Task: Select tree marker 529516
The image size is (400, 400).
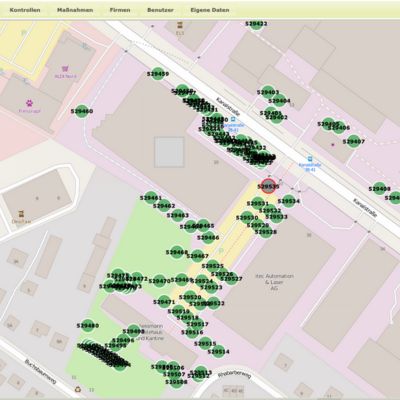Action: 192,332
